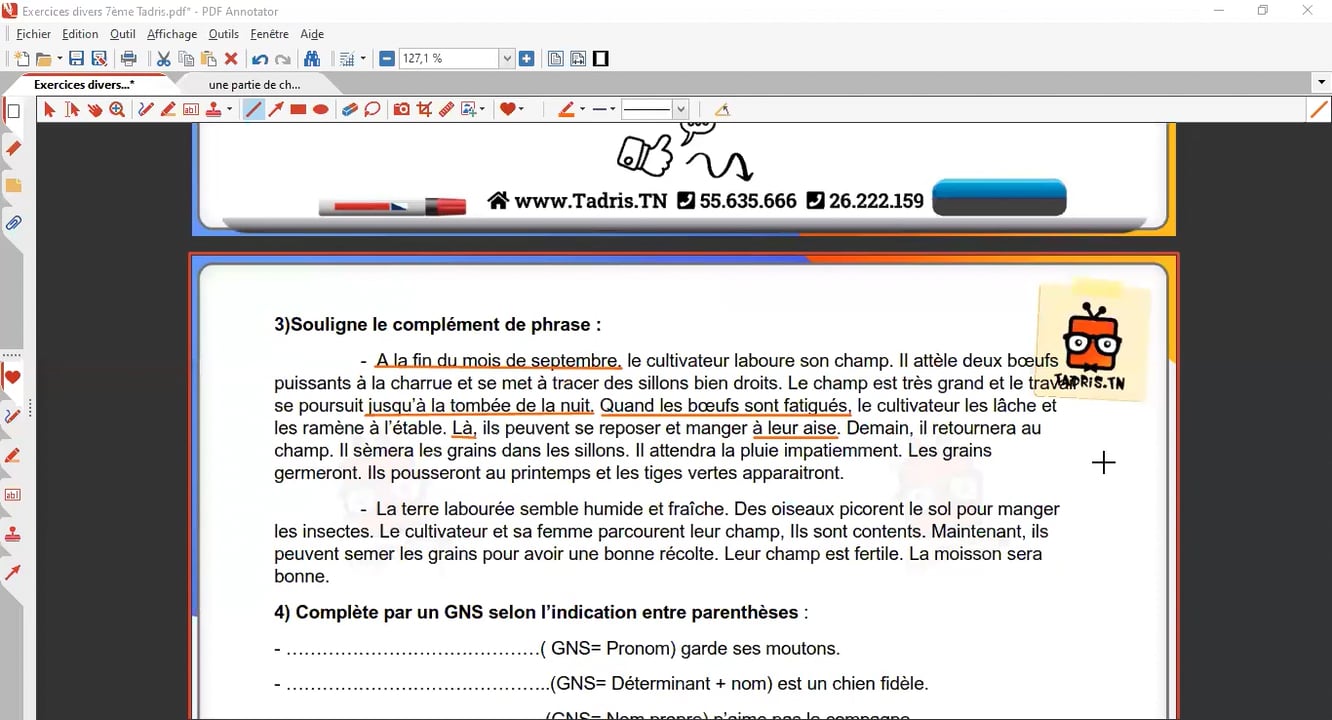Copy selection with the copy icon
Image resolution: width=1332 pixels, height=720 pixels.
[x=186, y=59]
